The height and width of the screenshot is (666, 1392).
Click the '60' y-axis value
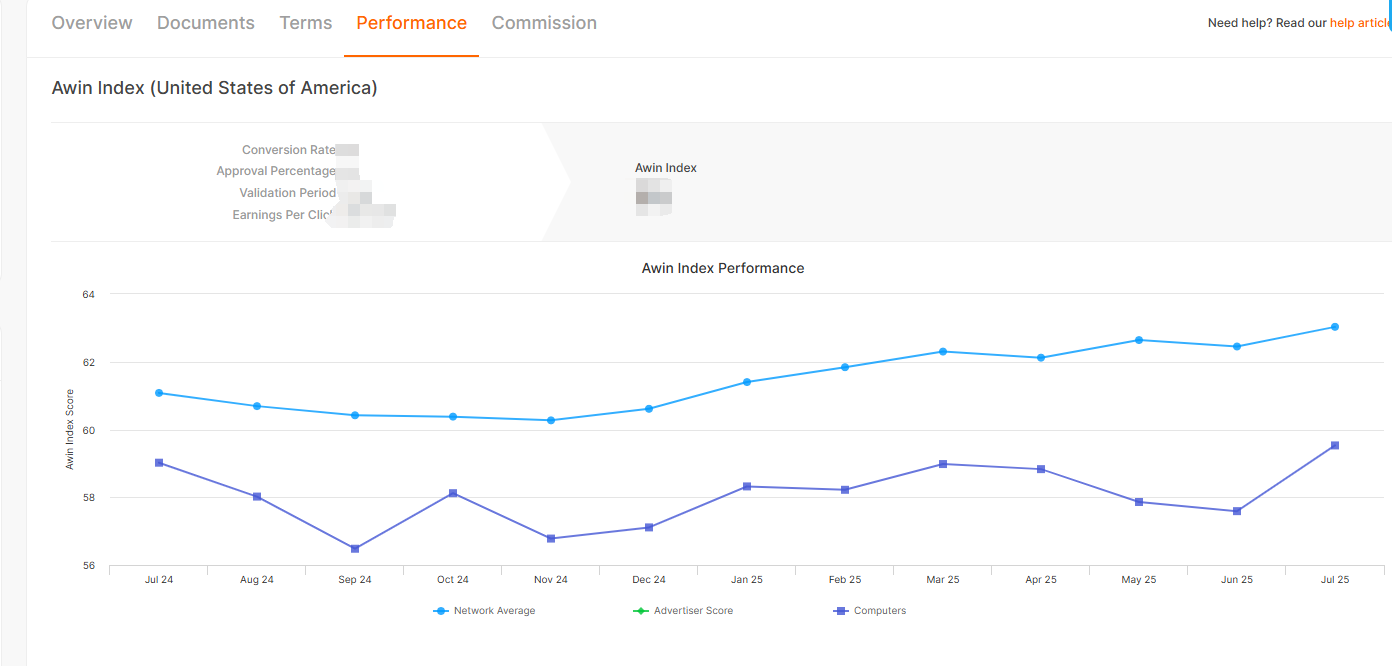pos(89,430)
